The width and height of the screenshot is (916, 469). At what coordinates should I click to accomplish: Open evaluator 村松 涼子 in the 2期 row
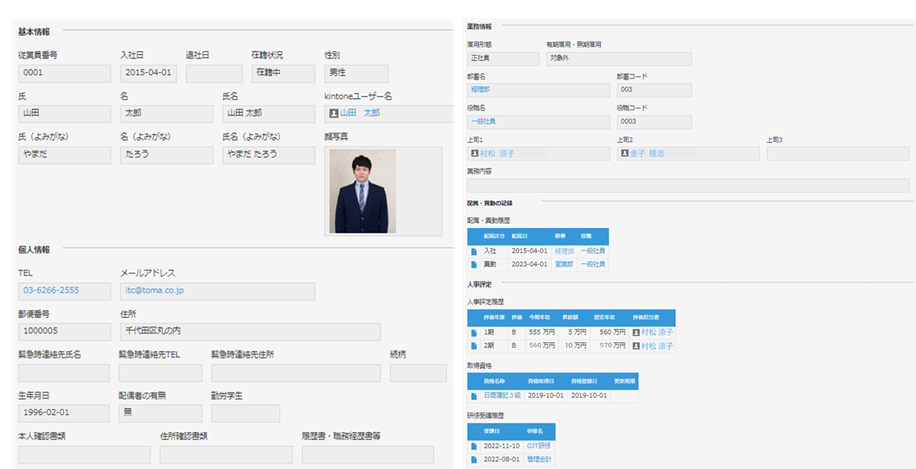coord(657,346)
